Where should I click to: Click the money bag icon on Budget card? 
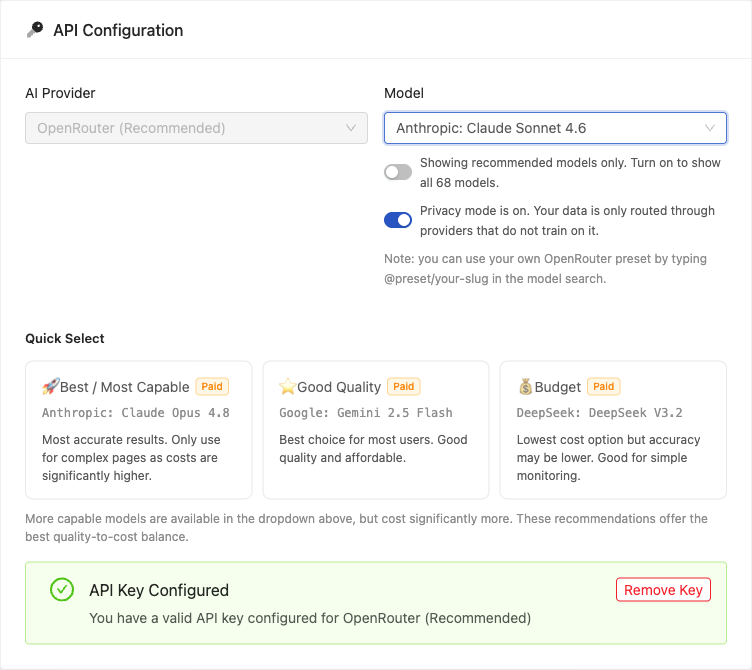[525, 387]
